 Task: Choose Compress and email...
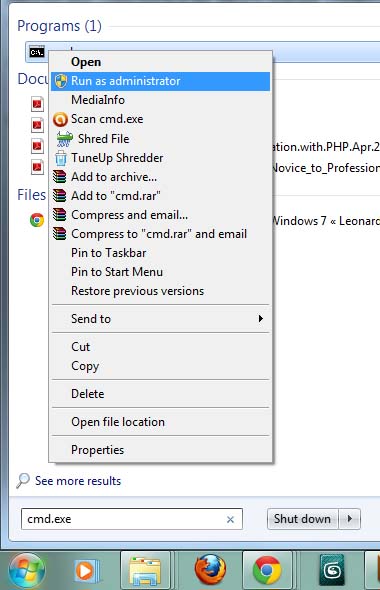tap(161, 215)
